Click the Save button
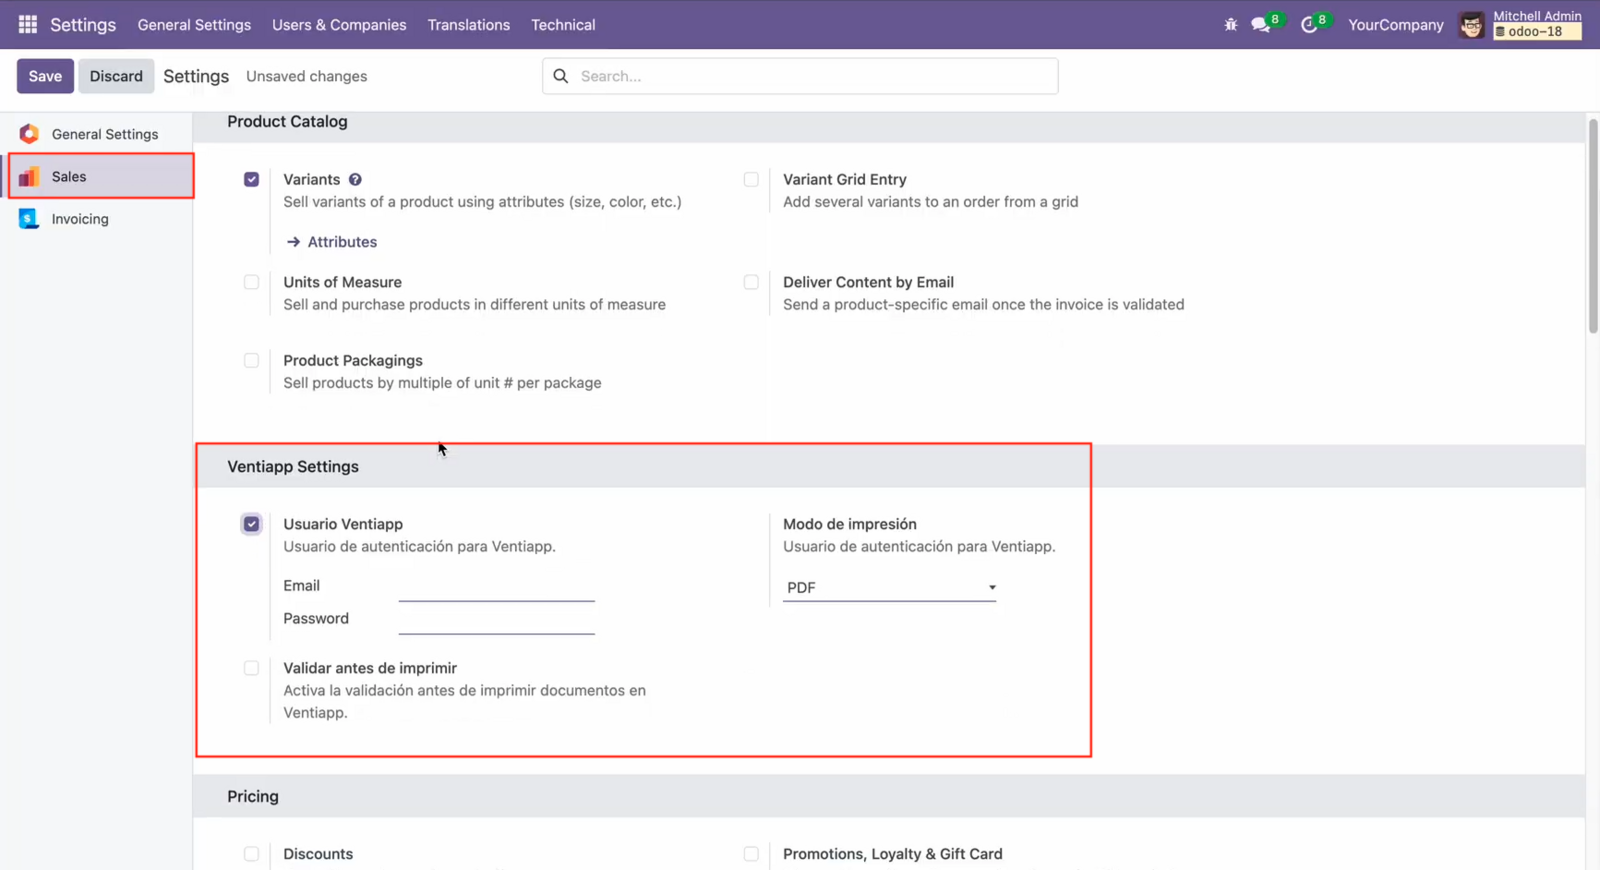The width and height of the screenshot is (1600, 870). point(45,76)
